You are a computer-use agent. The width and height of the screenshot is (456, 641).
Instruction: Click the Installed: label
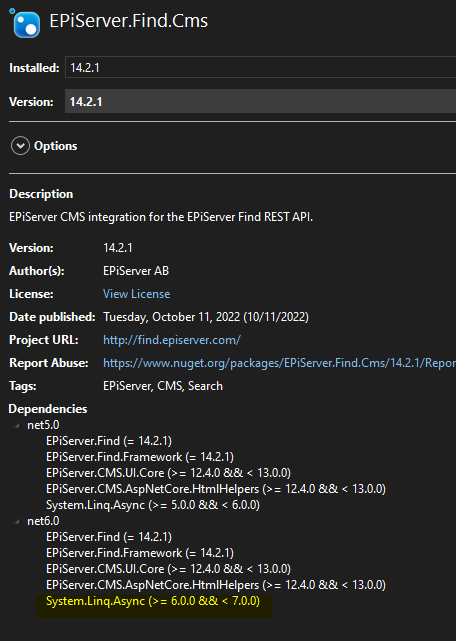pos(34,68)
